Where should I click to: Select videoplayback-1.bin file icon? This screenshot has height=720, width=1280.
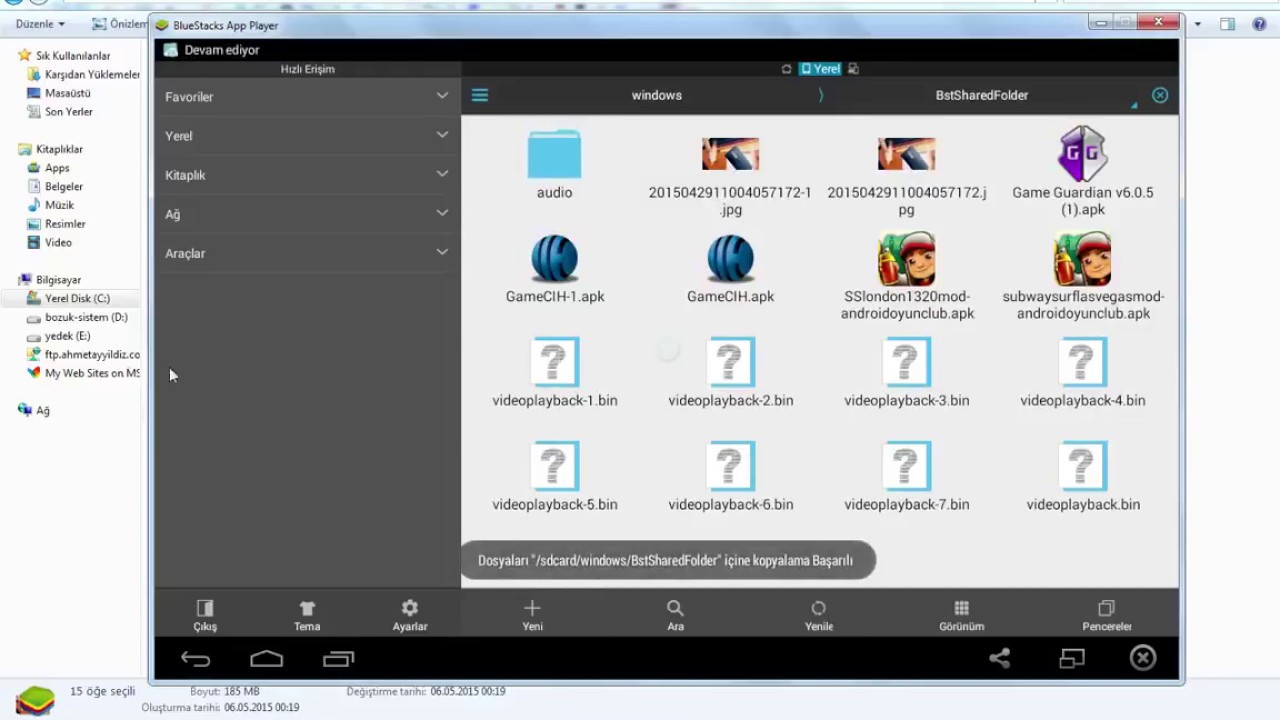(554, 362)
